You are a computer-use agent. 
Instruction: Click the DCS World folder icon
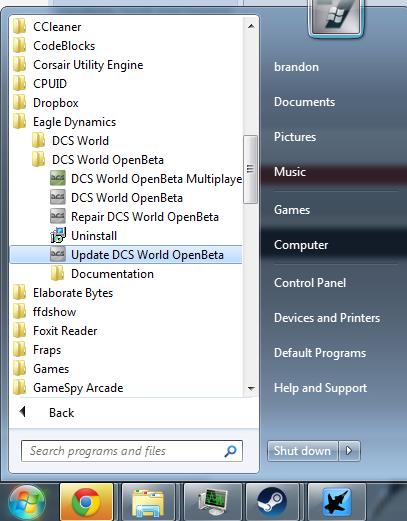click(x=38, y=141)
